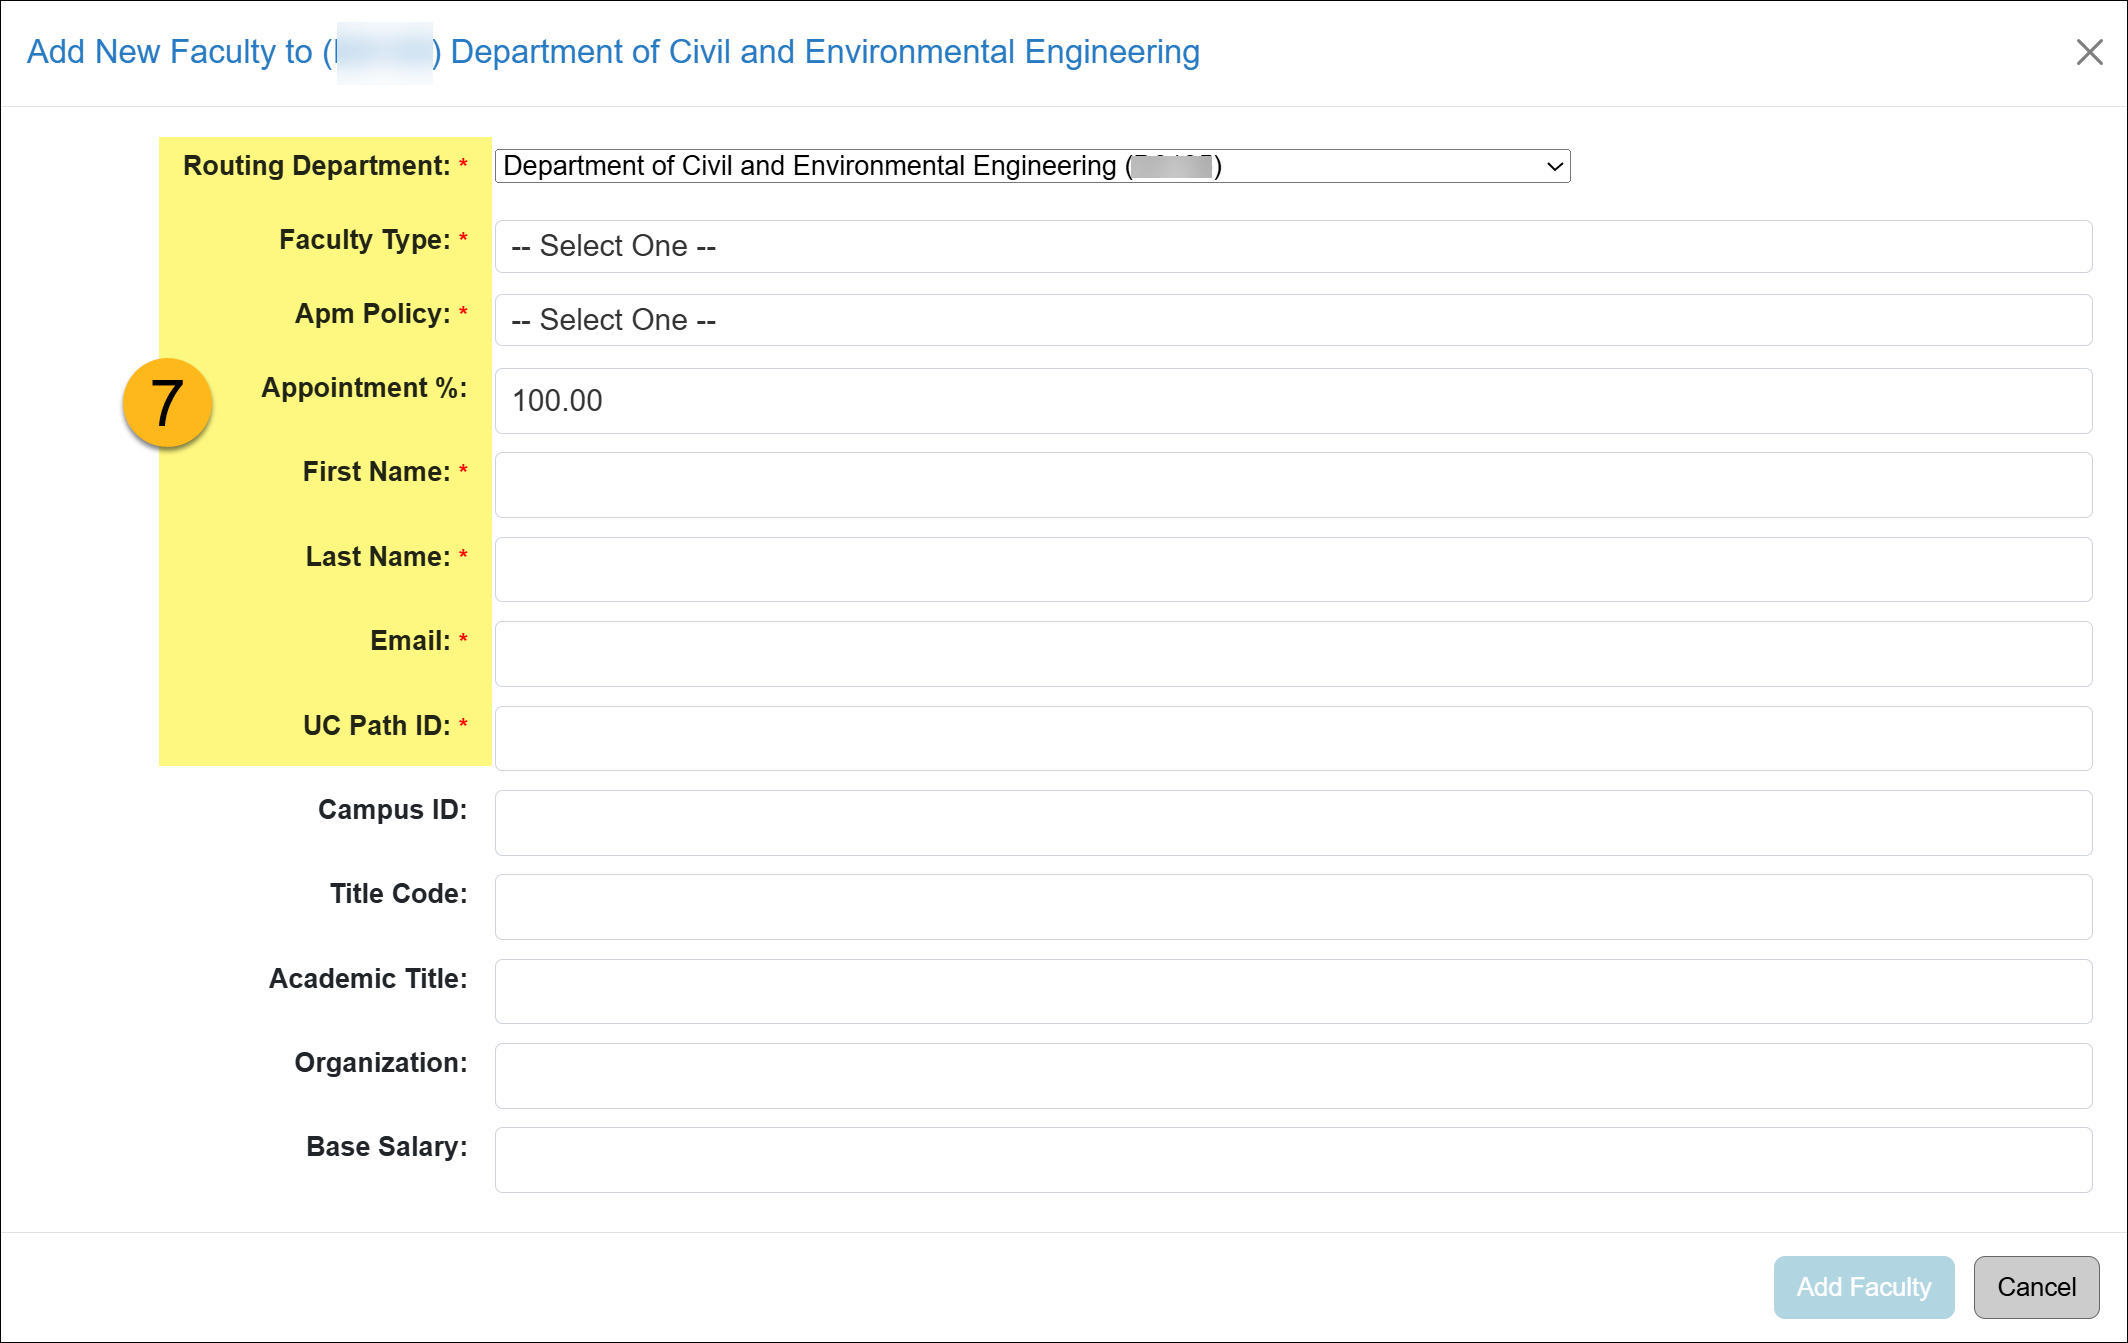The height and width of the screenshot is (1343, 2128).
Task: Cancel adding the new faculty
Action: 2036,1287
